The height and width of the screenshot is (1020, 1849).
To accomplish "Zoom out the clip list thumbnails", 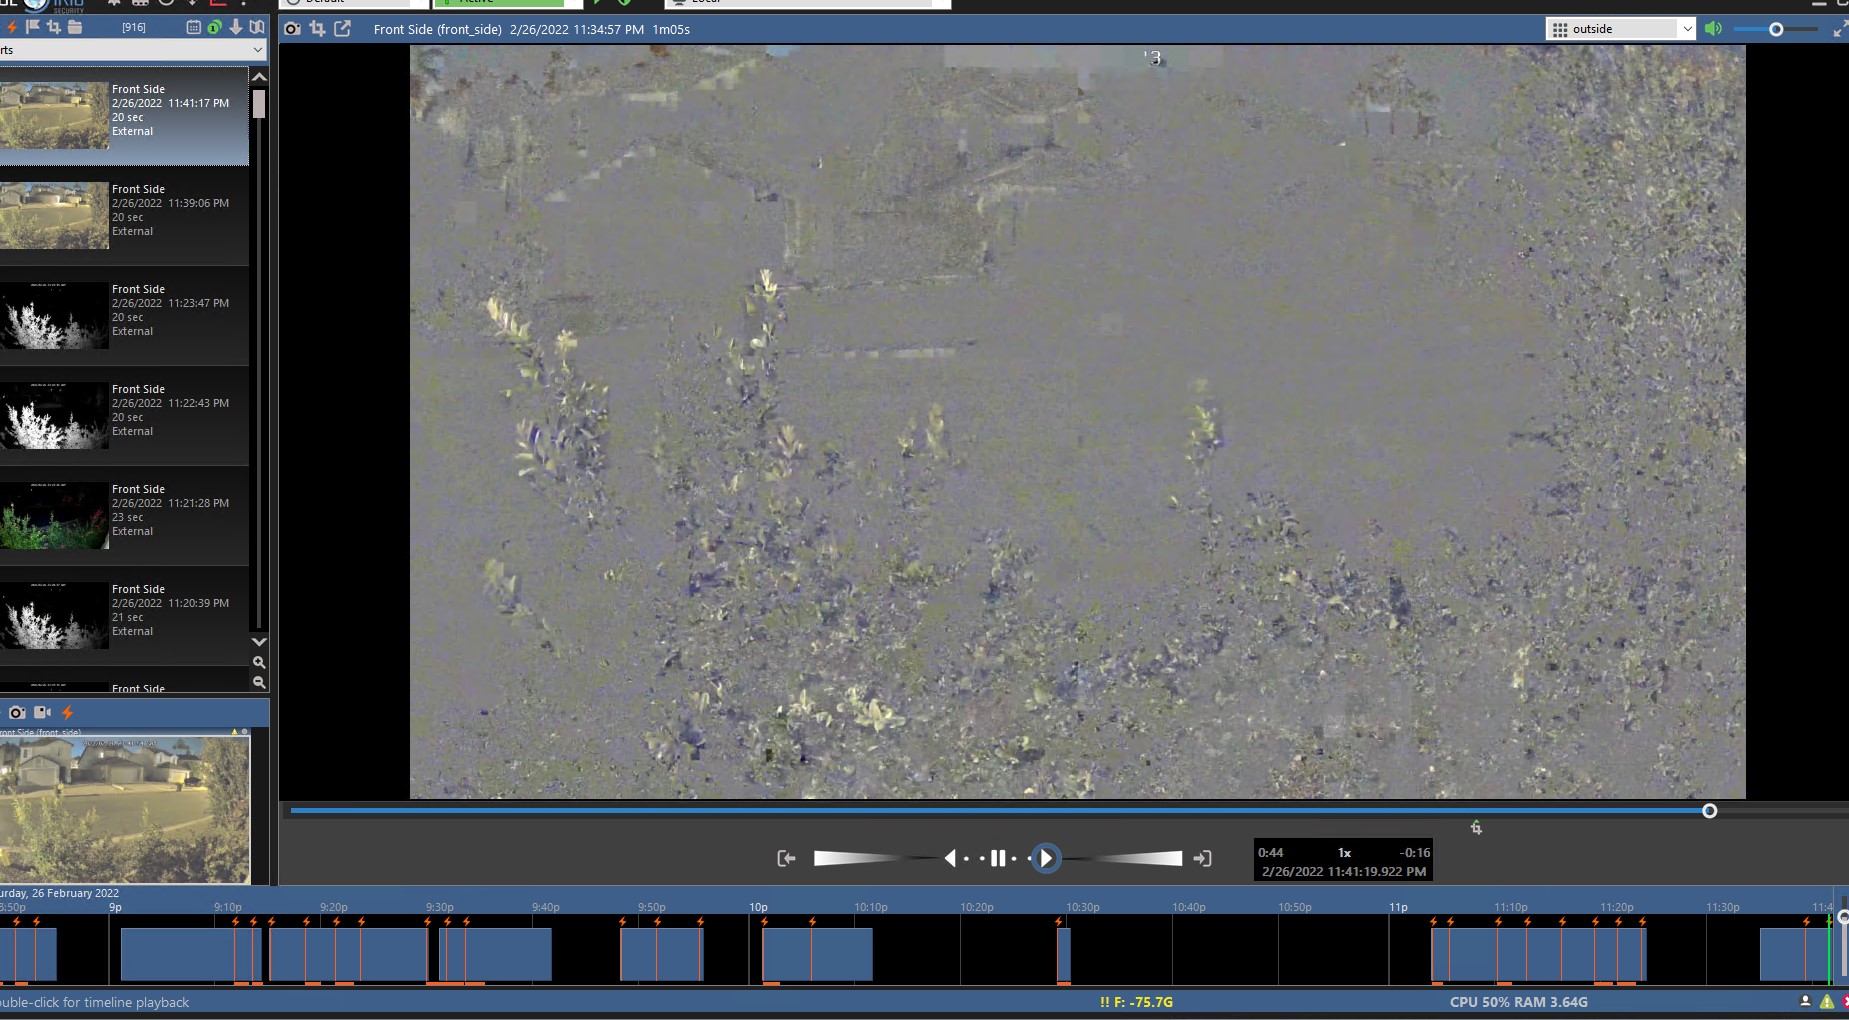I will click(259, 682).
